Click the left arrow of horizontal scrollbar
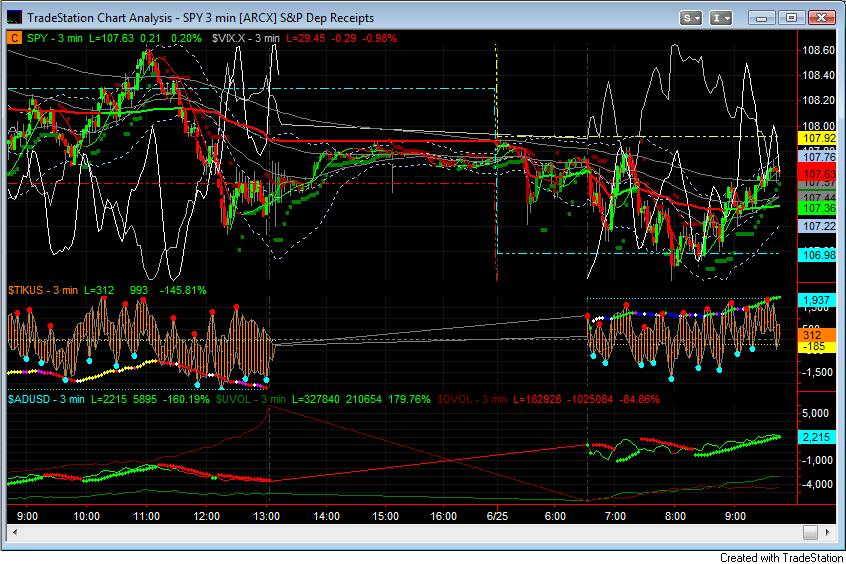This screenshot has height=564, width=846. click(15, 532)
